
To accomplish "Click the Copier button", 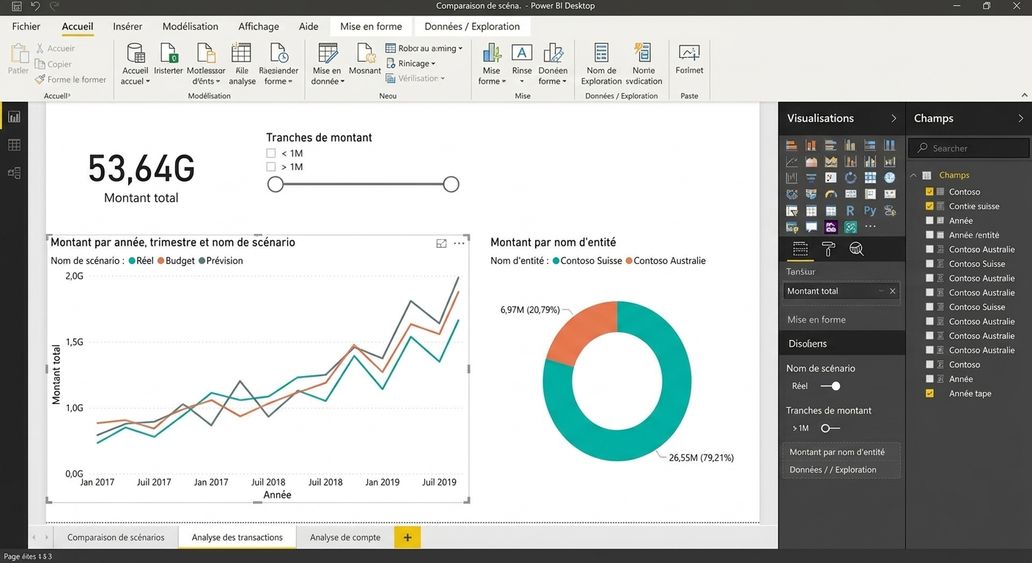I will 53,64.
